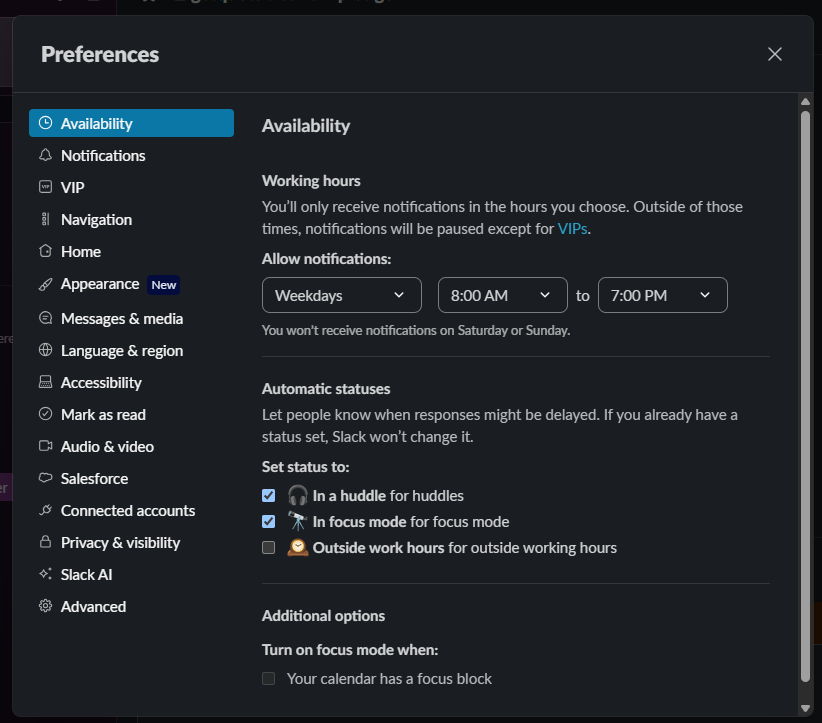Click the Advanced gear icon

[x=46, y=606]
